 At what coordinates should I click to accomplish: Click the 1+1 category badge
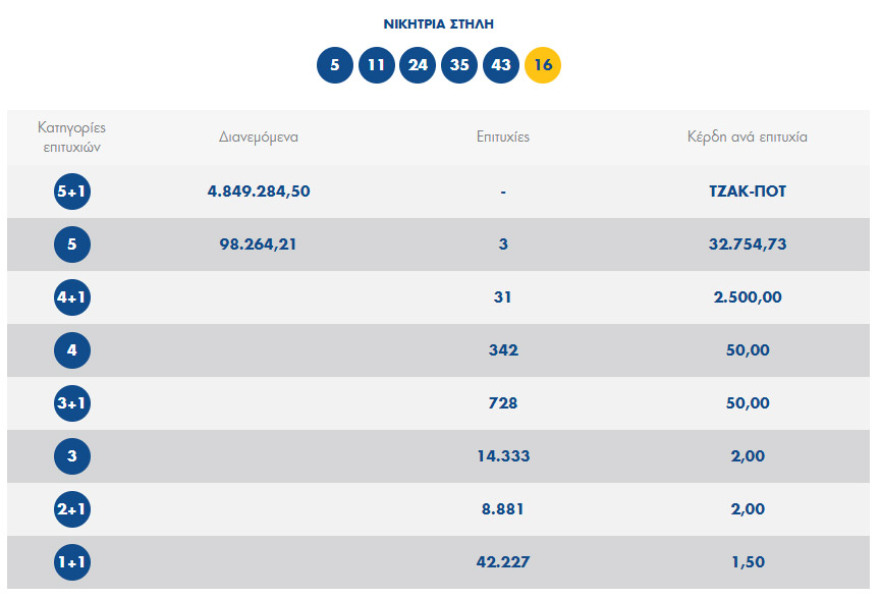[x=72, y=562]
